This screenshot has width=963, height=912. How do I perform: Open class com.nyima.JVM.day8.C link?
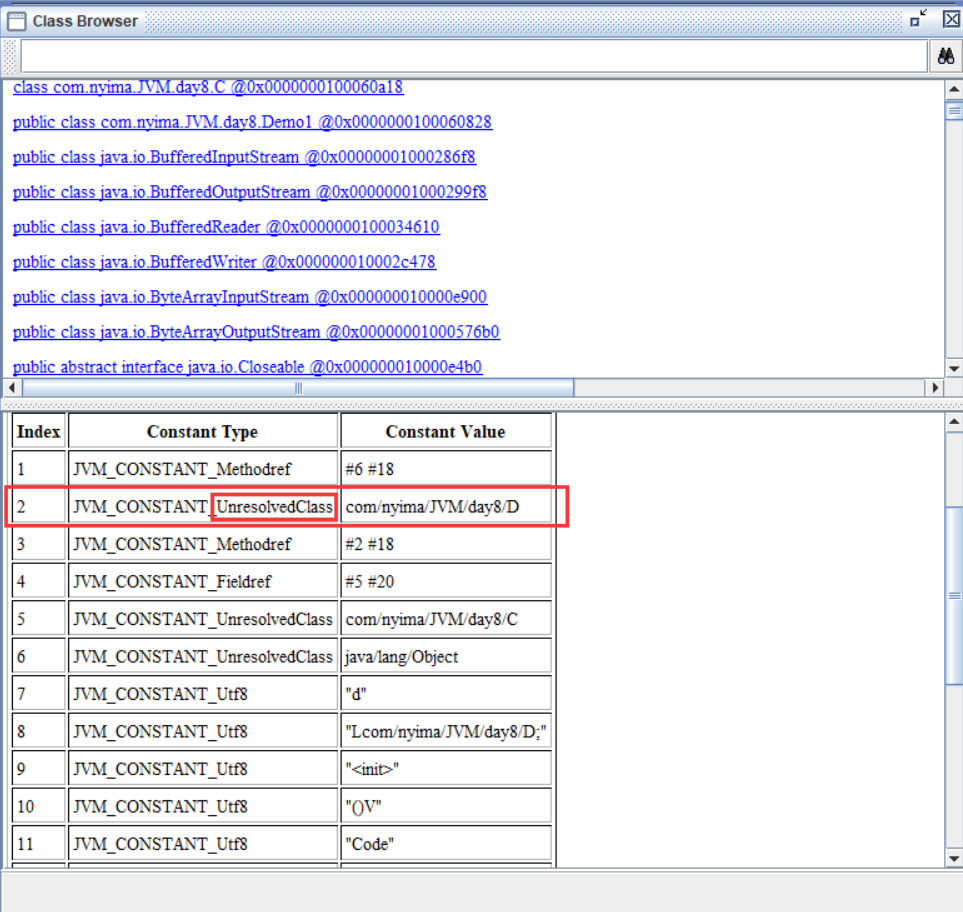coord(208,87)
